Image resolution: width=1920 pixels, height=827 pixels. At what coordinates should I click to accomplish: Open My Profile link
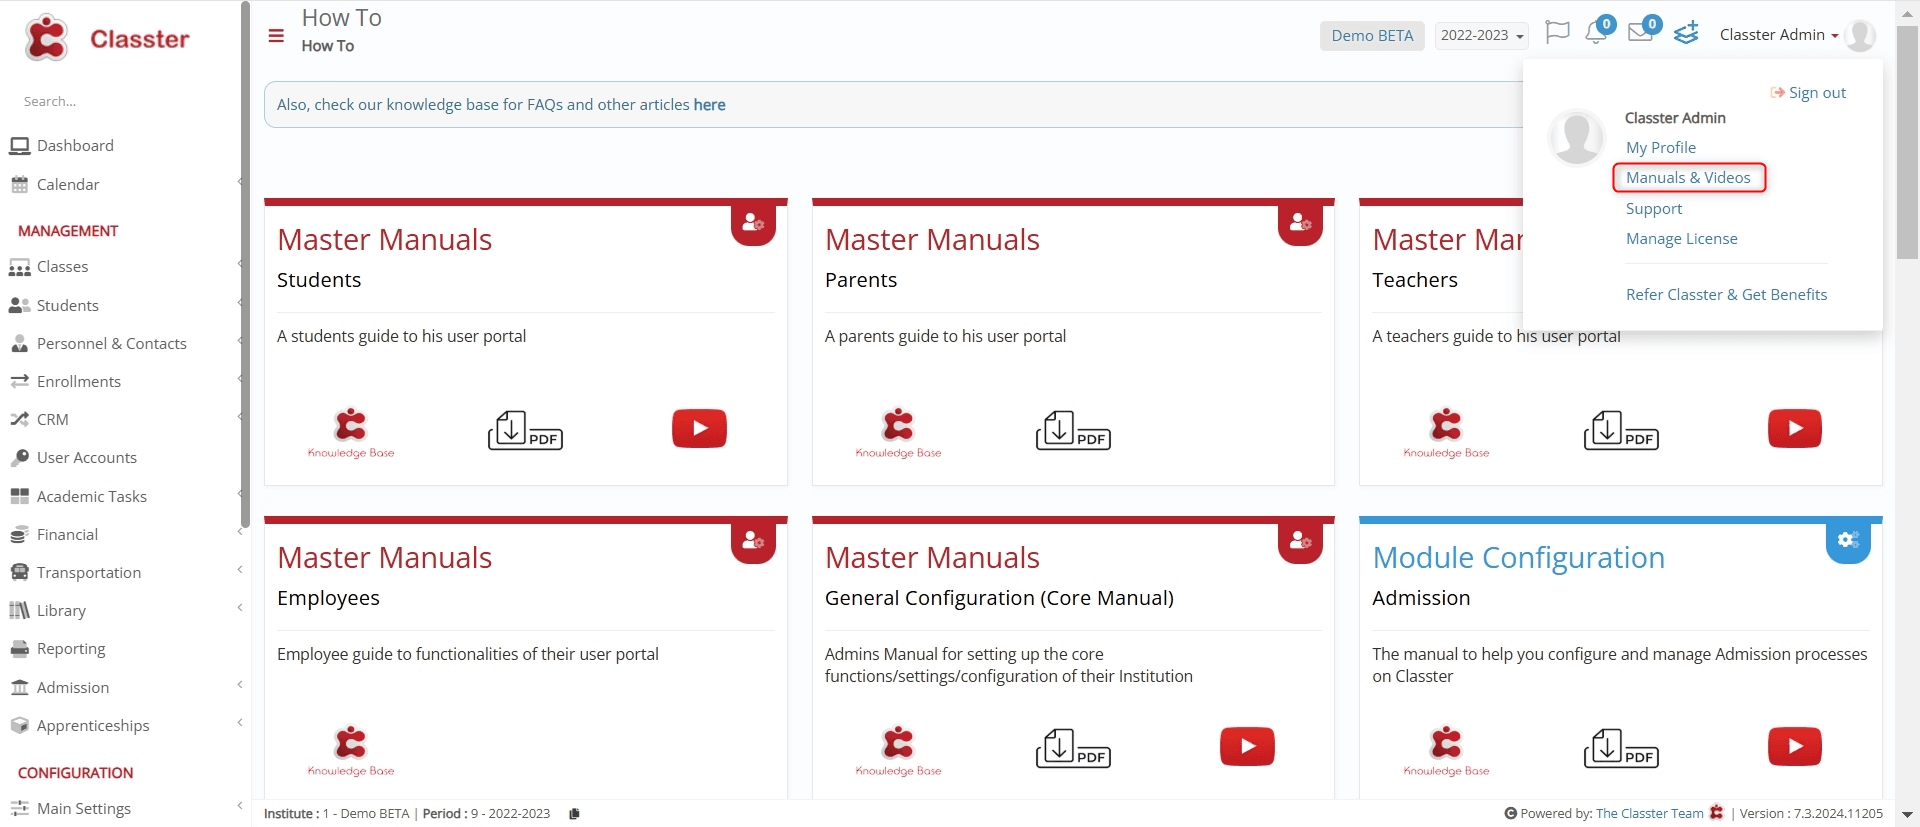click(1660, 147)
